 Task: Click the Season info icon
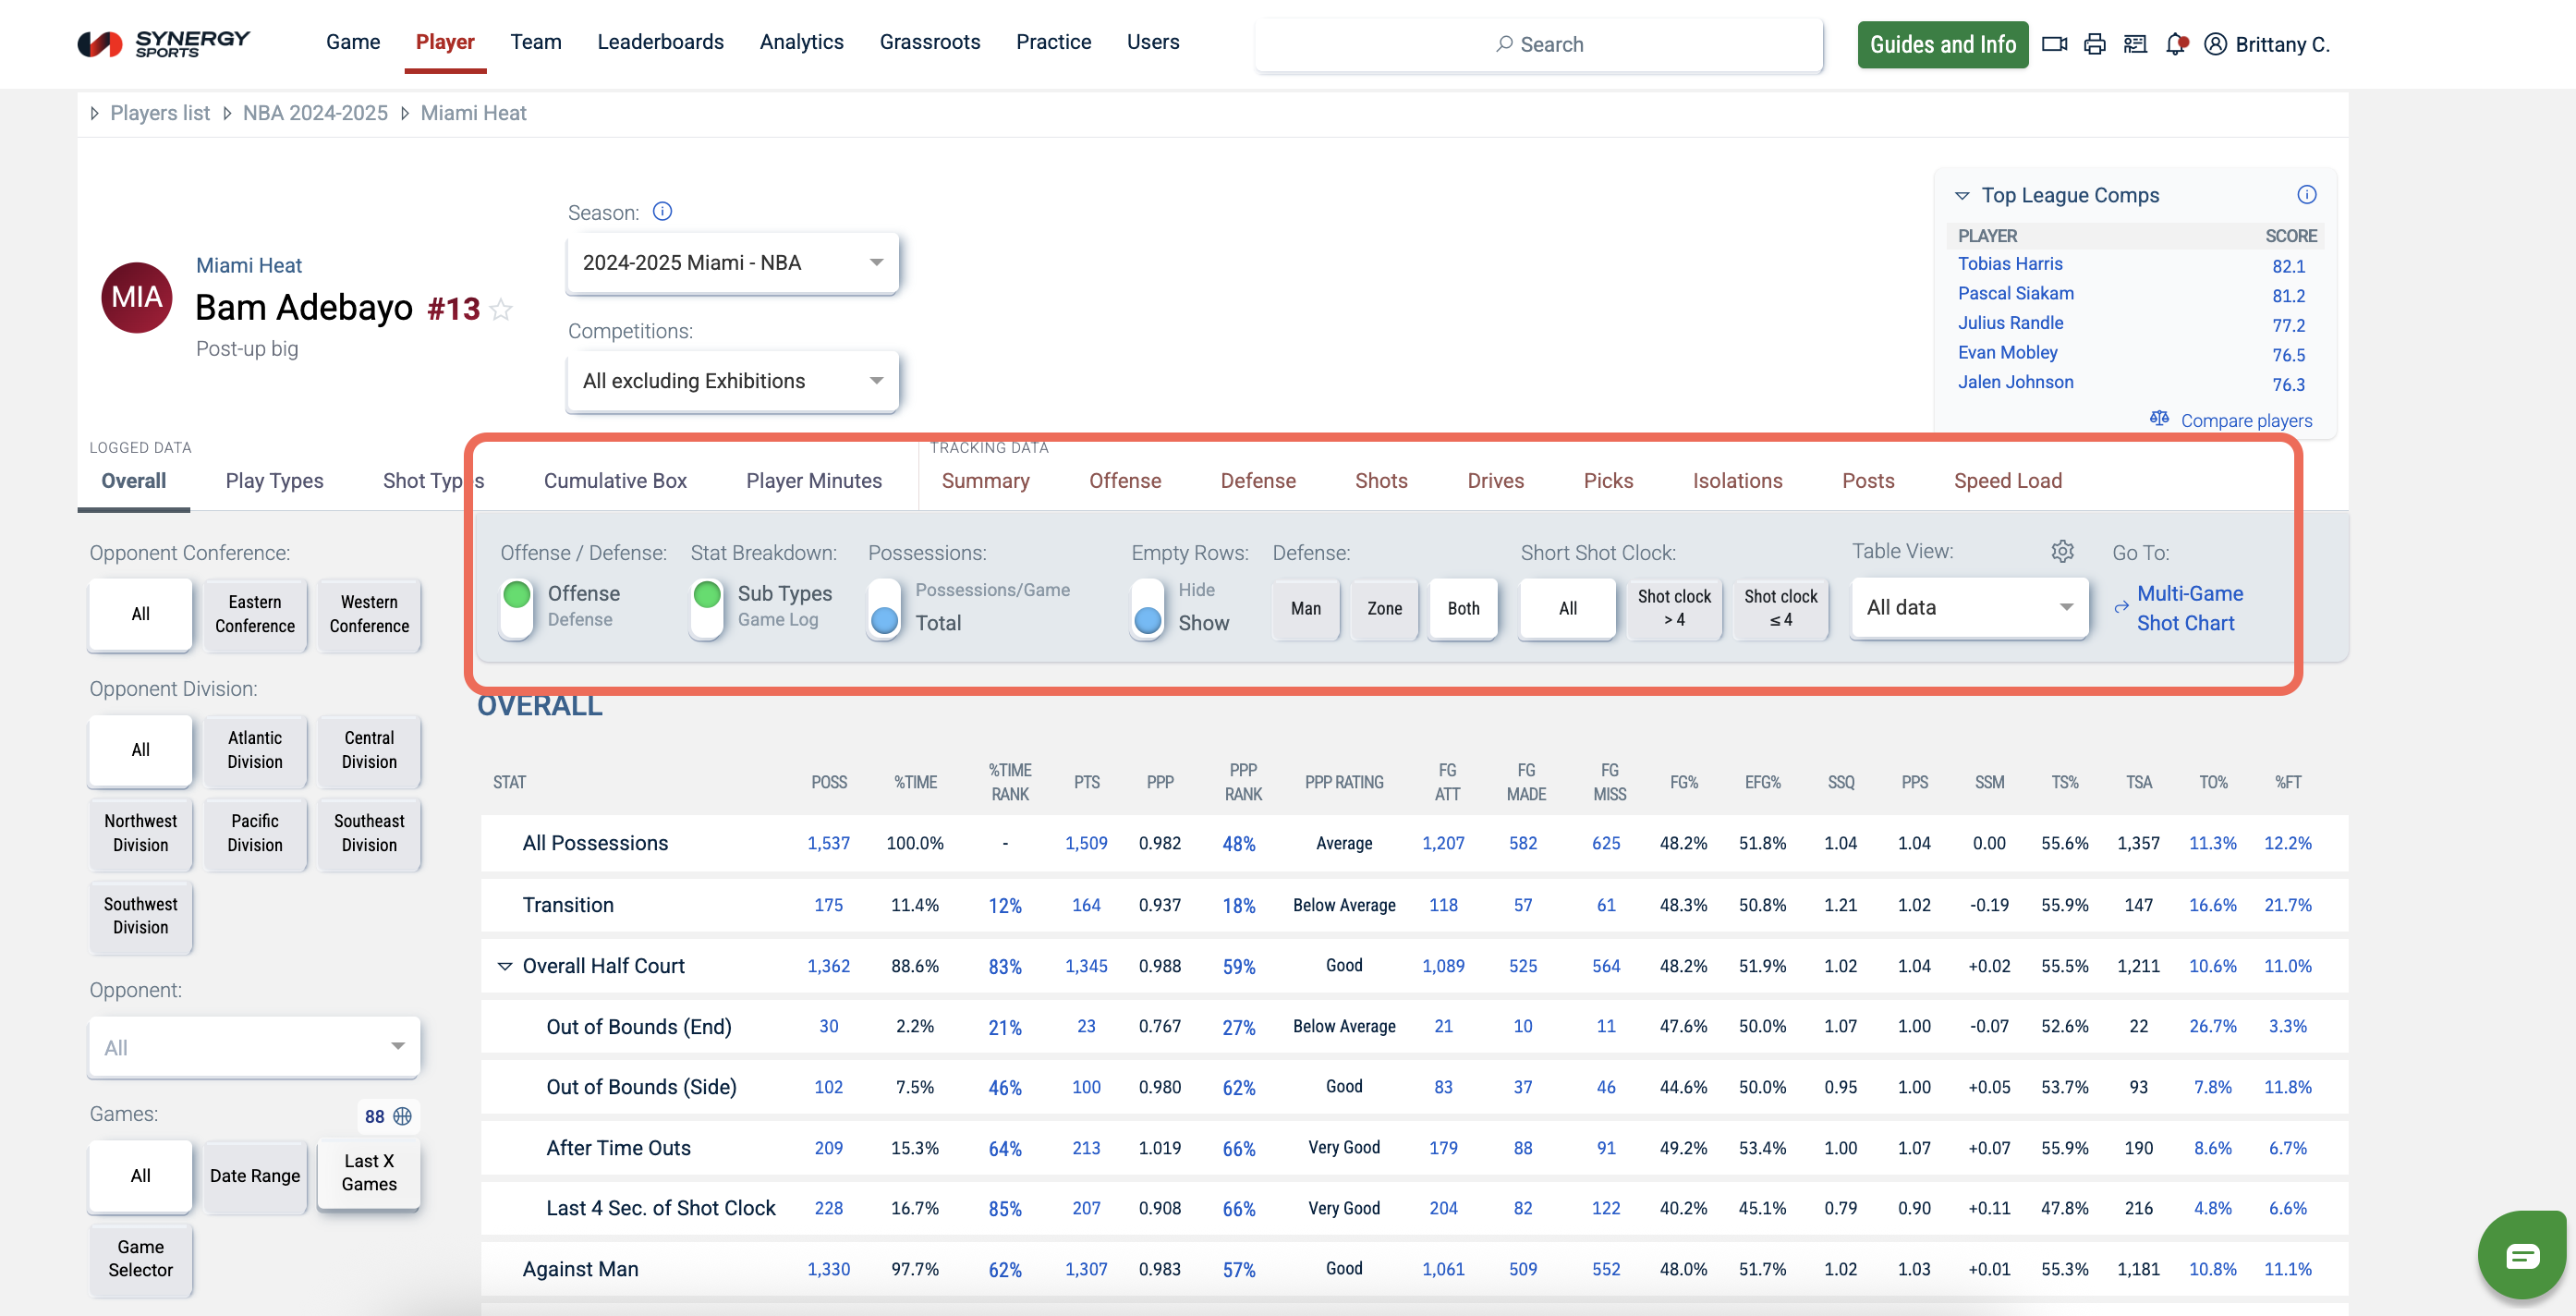(662, 212)
